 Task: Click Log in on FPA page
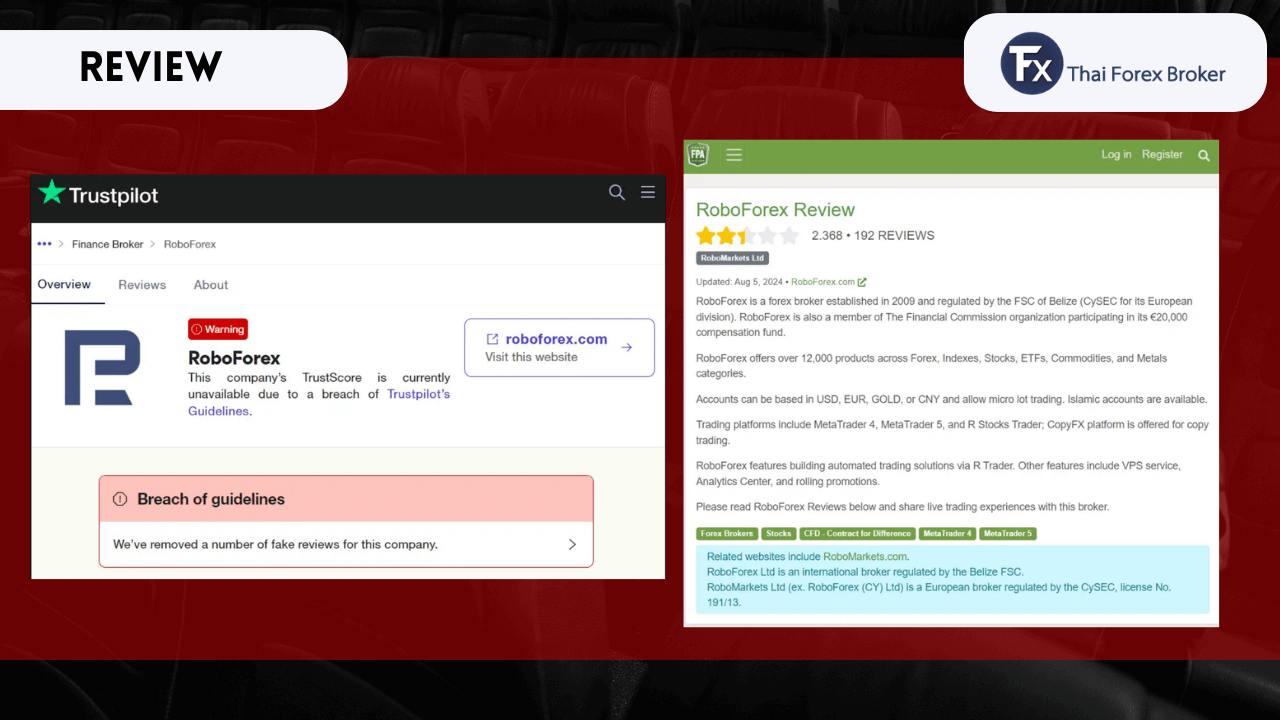[1116, 155]
